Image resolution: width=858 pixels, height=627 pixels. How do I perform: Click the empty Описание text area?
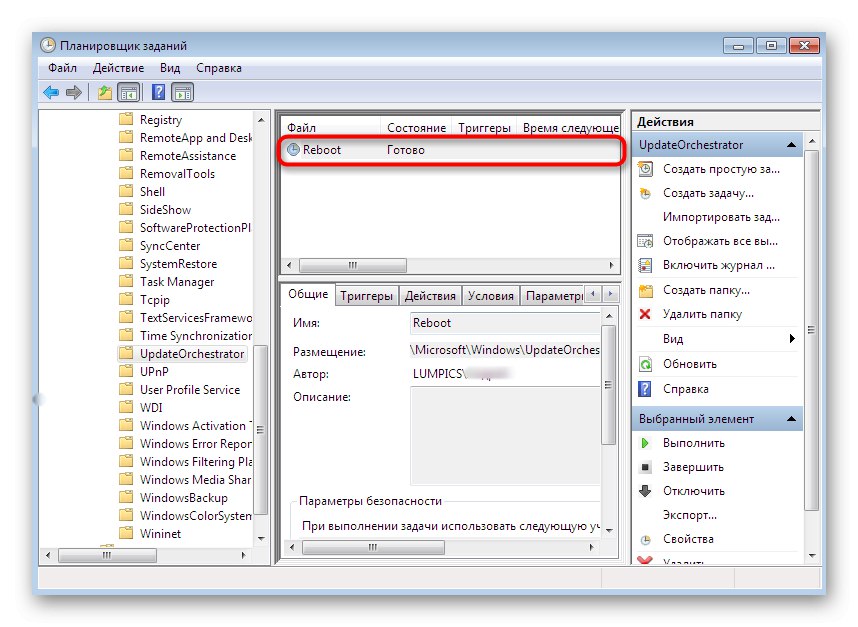tap(505, 436)
